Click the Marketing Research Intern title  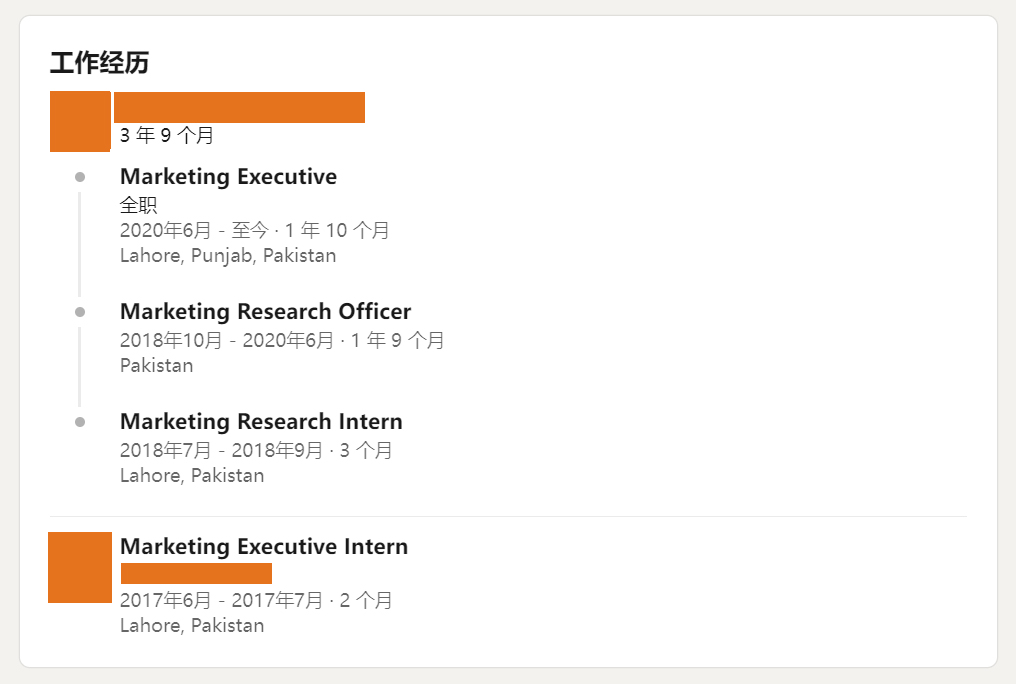coord(261,421)
